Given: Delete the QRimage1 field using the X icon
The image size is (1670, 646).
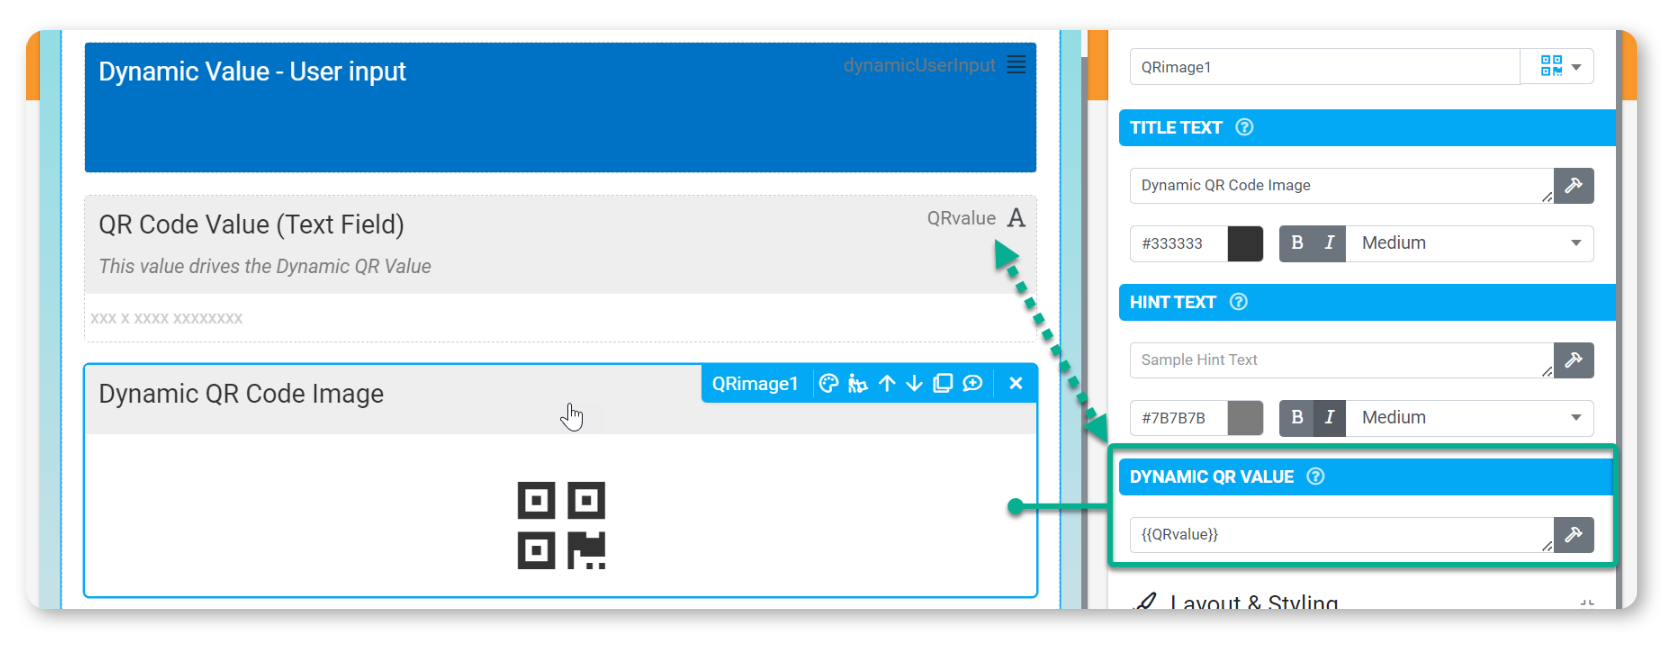Looking at the screenshot, I should [x=1016, y=383].
